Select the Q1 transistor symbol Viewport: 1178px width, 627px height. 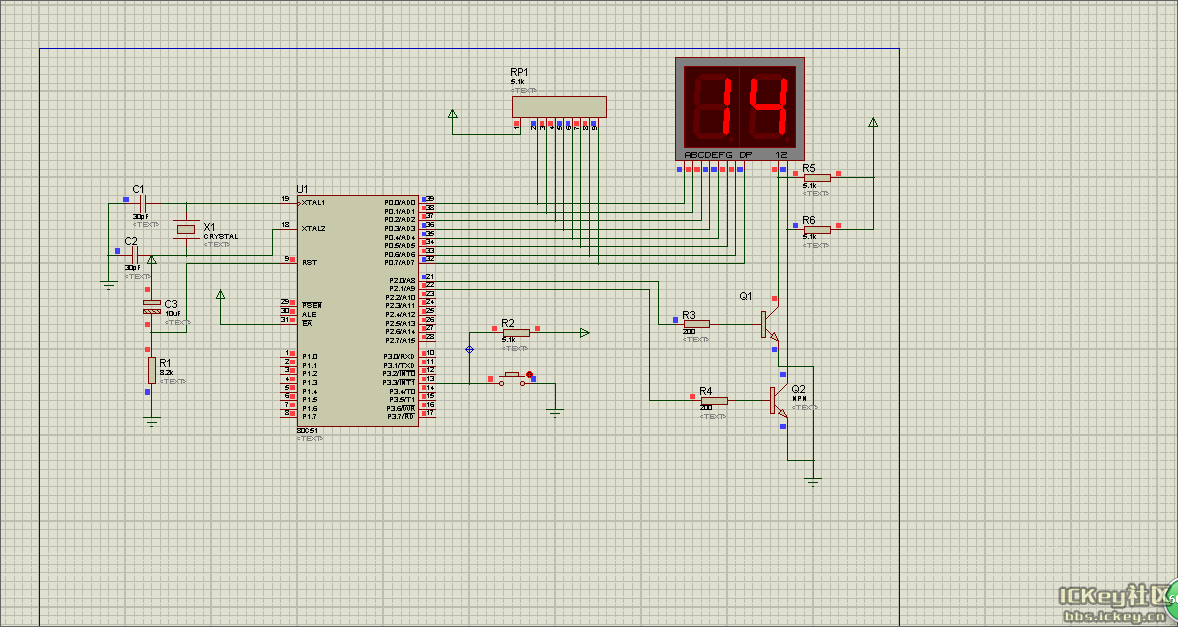point(769,323)
